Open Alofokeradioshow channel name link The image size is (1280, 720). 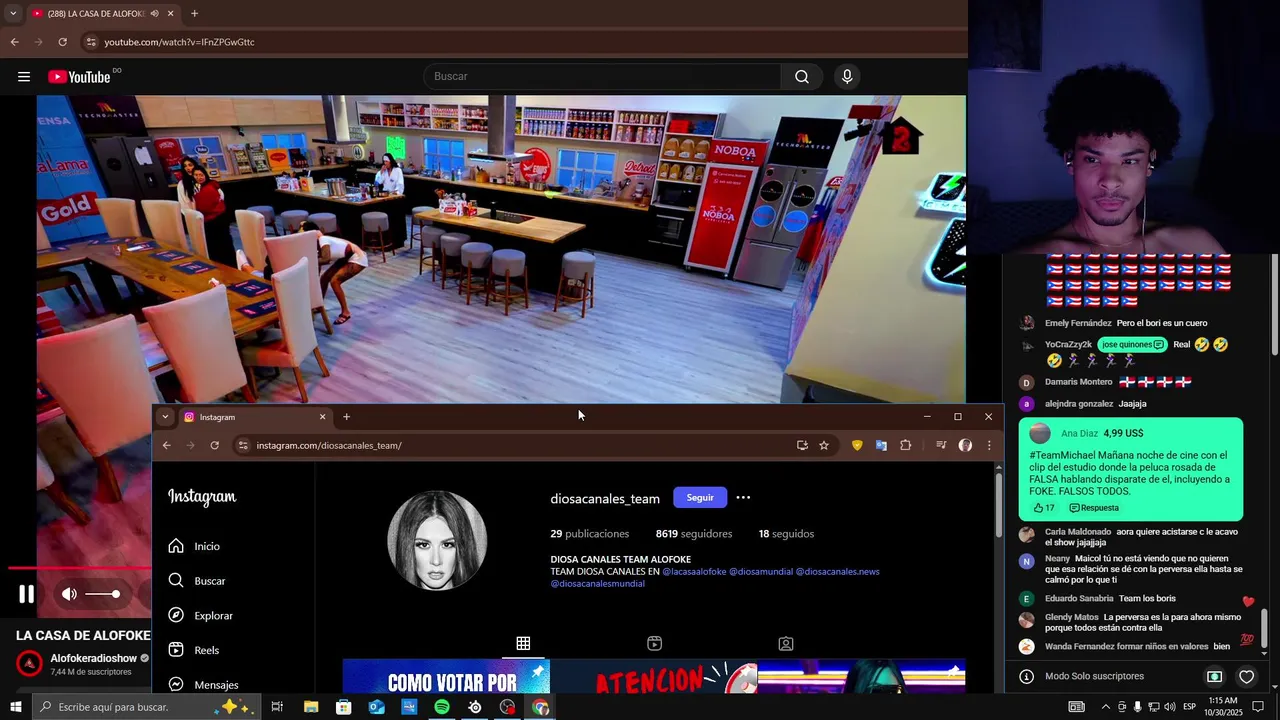click(93, 658)
